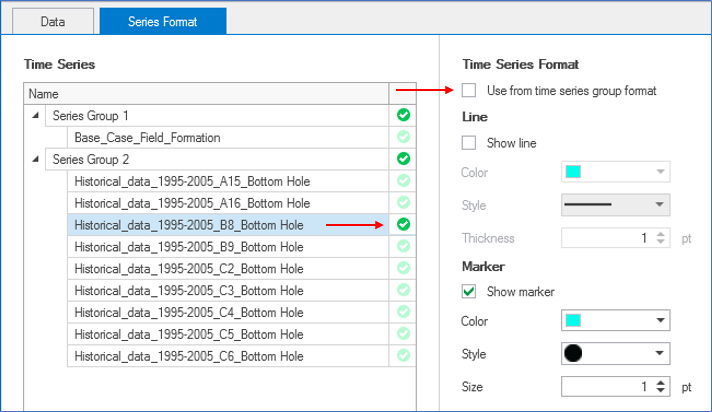Click status icon for Base_Case_Field_Formation row
The image size is (712, 412).
[403, 137]
